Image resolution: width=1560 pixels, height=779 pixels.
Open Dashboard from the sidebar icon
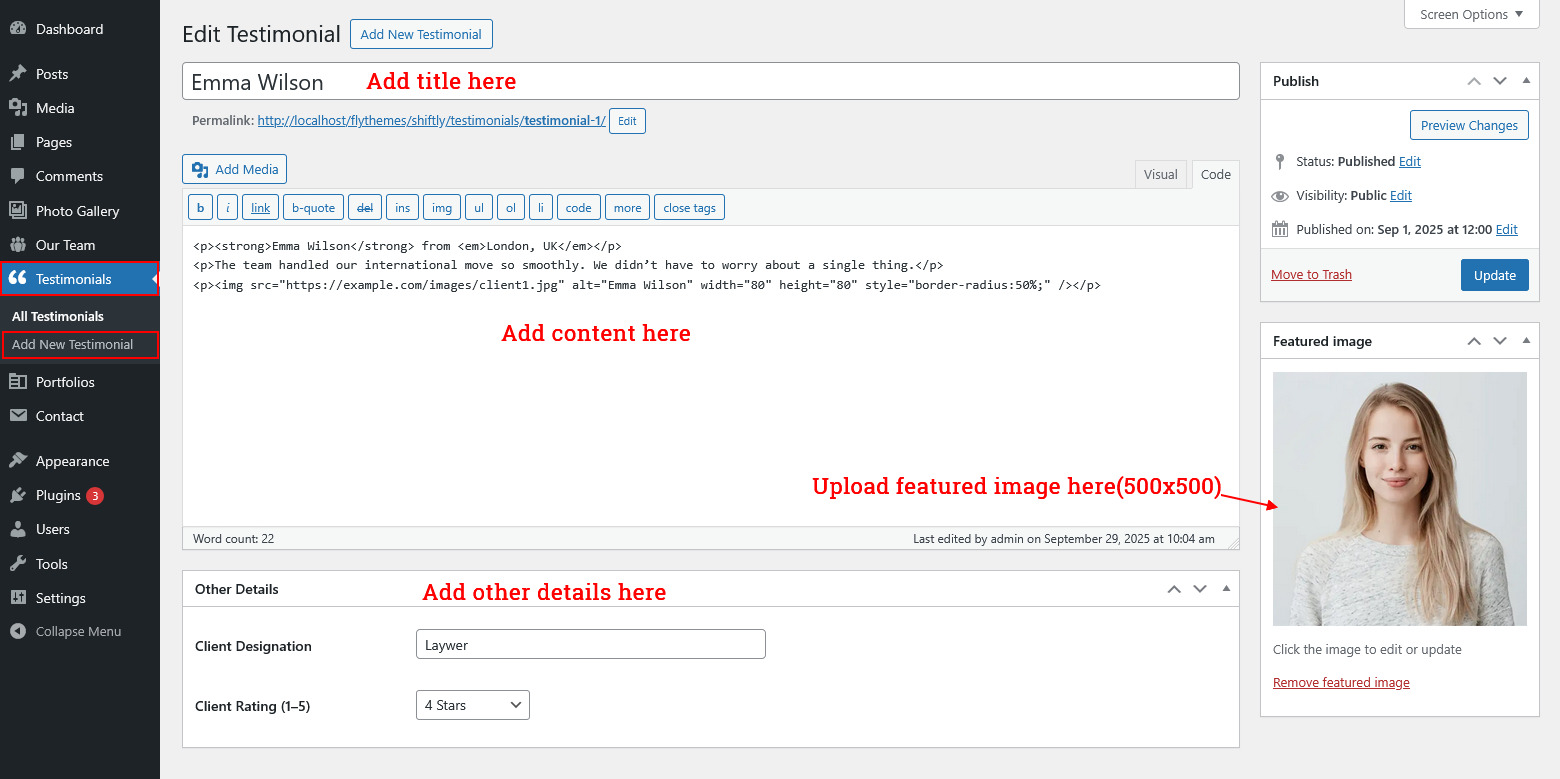pos(17,29)
